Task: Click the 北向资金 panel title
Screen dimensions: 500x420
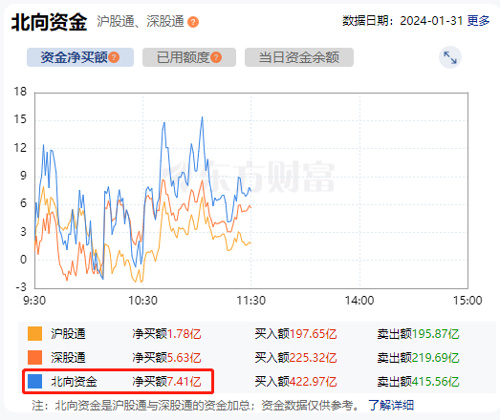Action: click(49, 22)
